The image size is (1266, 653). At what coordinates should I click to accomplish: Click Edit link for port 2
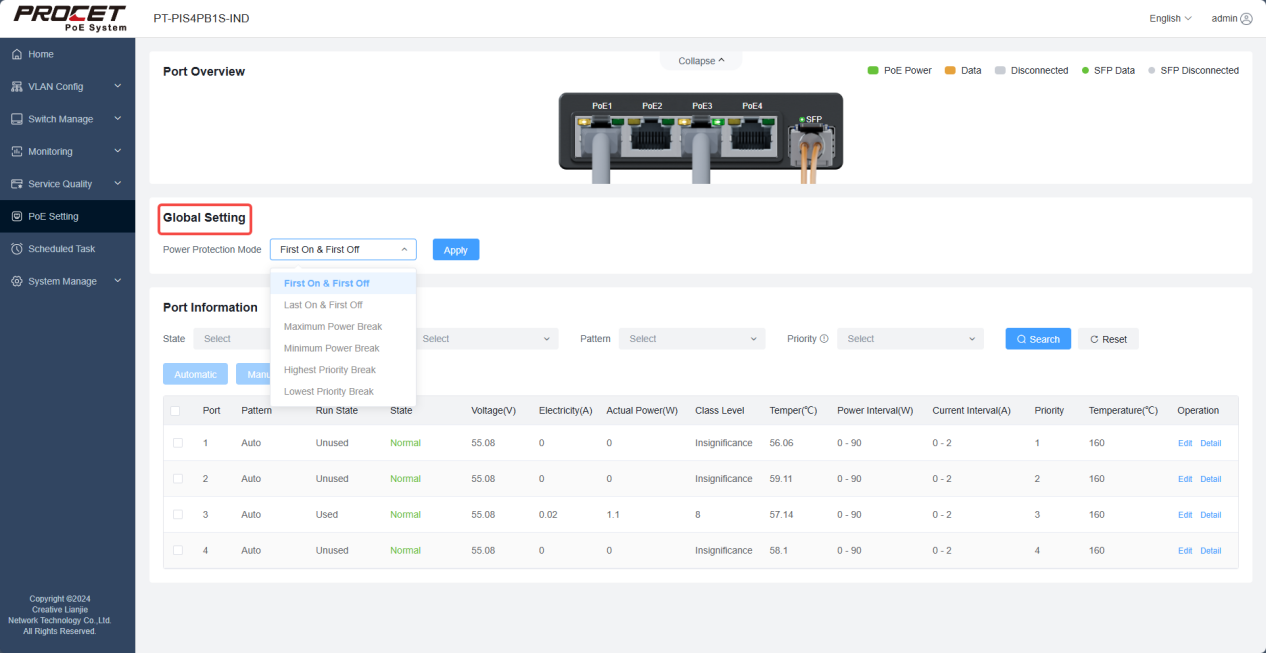coord(1185,479)
